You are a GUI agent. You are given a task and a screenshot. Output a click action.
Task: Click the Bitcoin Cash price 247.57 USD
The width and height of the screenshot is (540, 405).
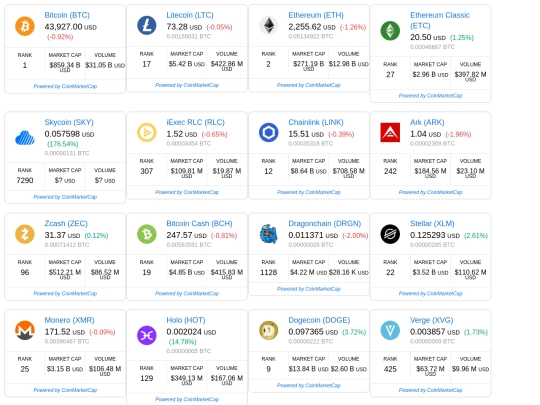point(187,235)
